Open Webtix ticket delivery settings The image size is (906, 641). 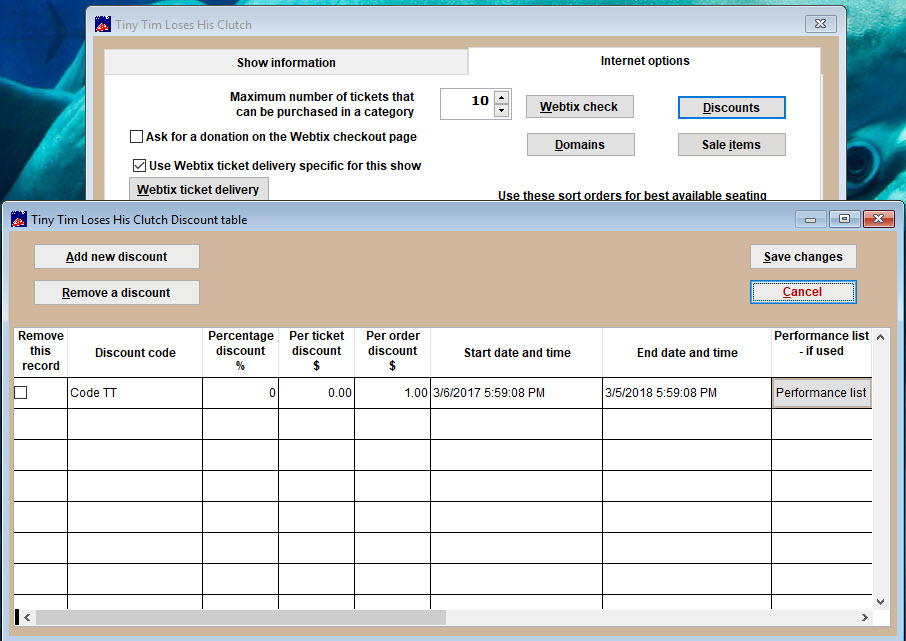pyautogui.click(x=198, y=190)
